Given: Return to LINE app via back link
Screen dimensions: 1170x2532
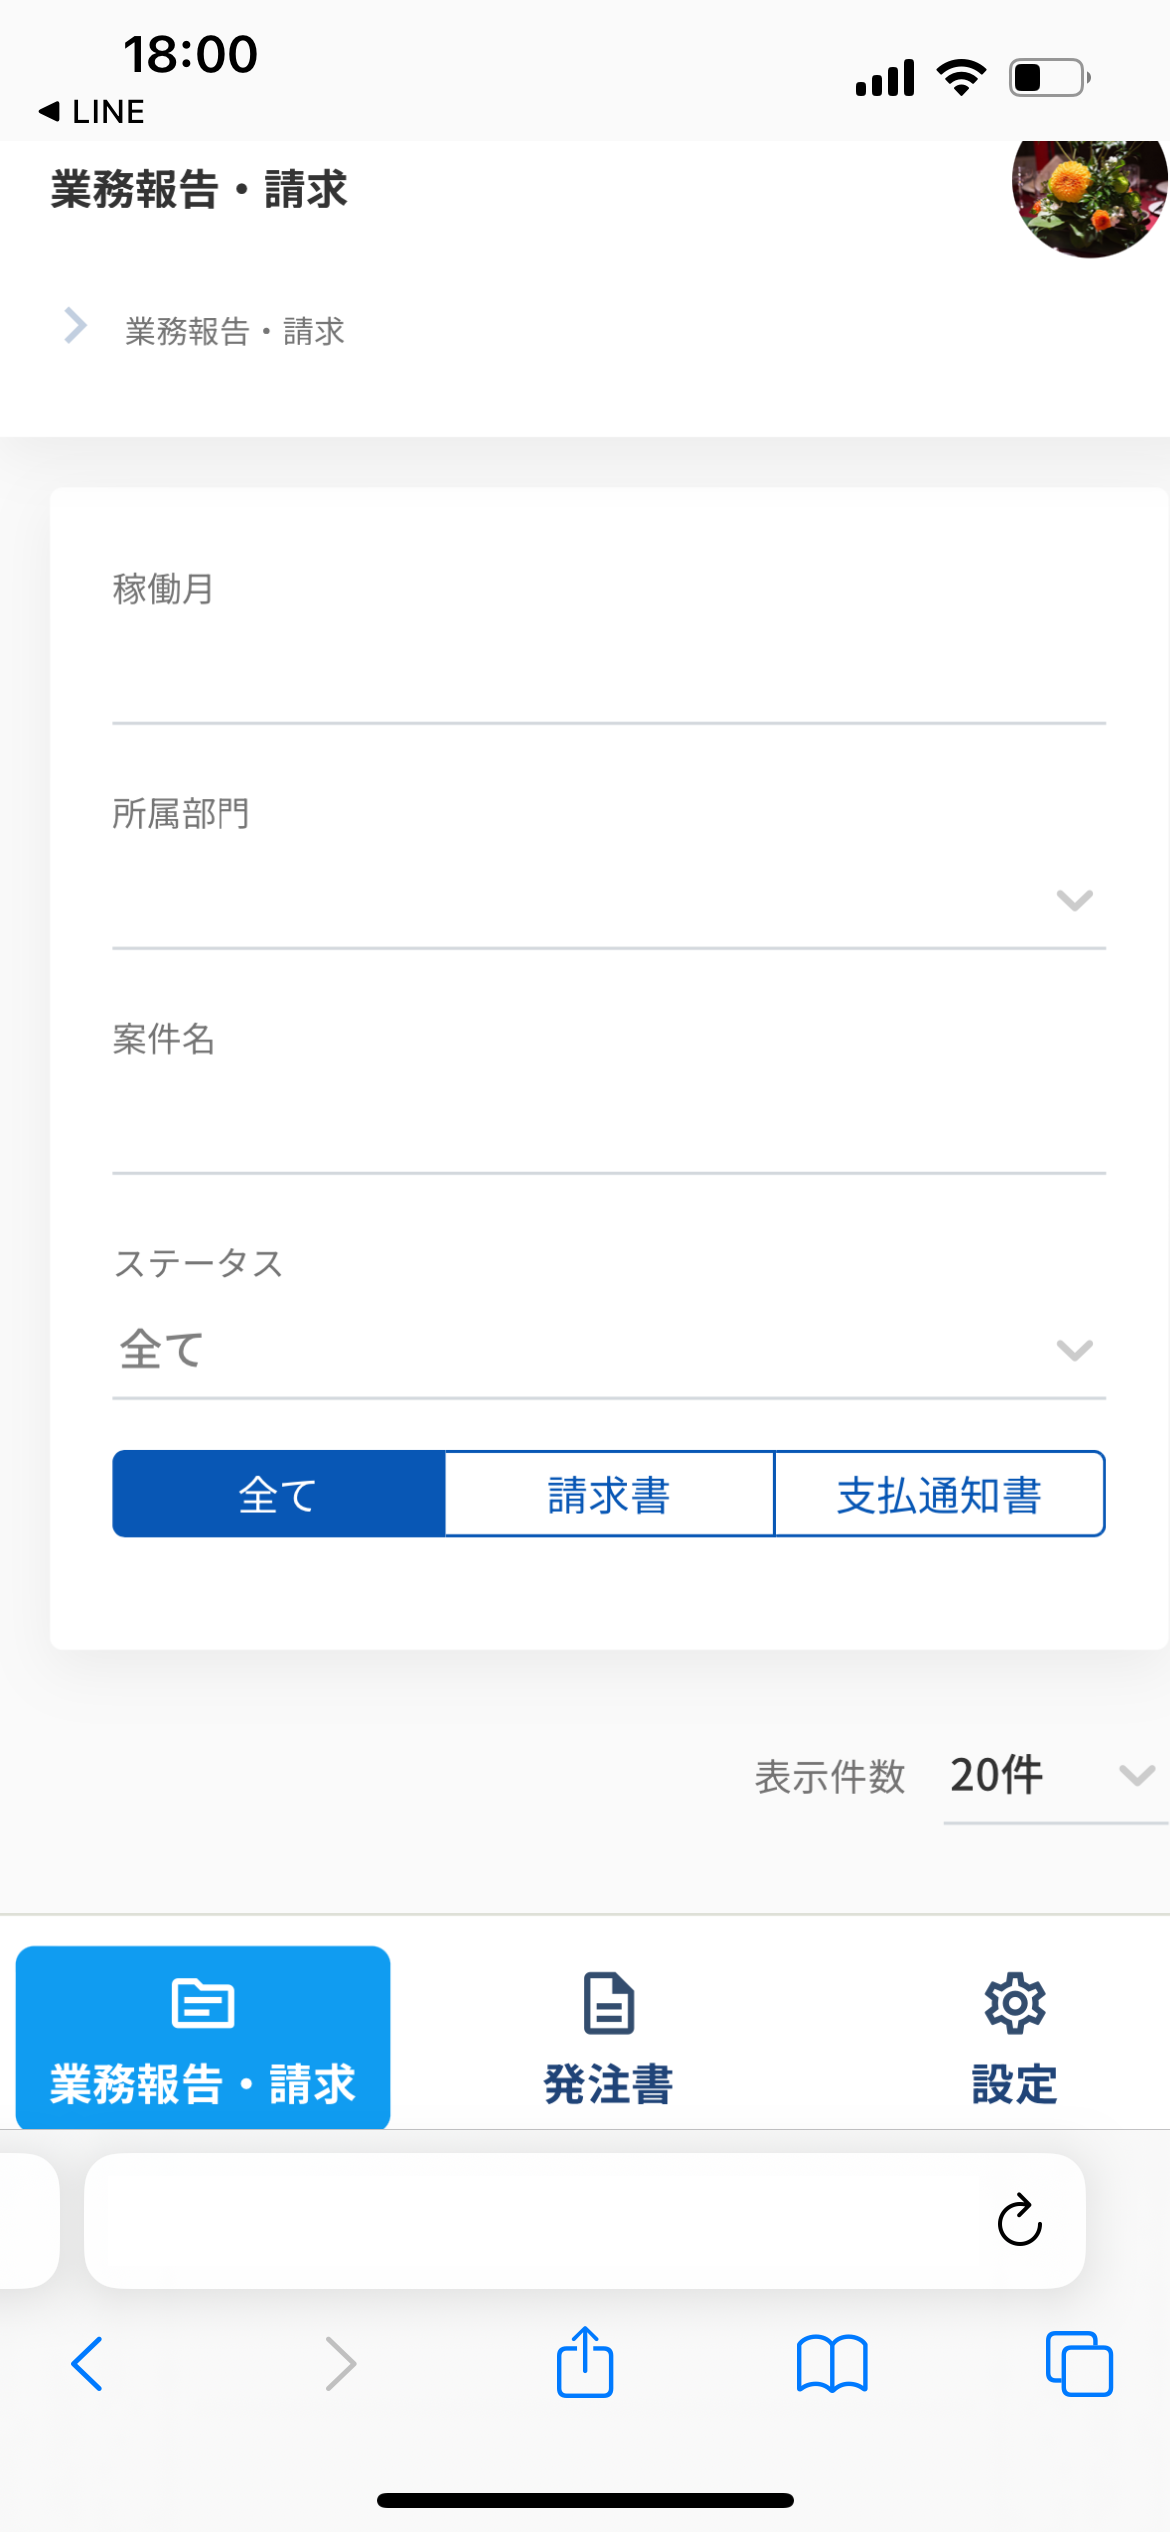Looking at the screenshot, I should 92,111.
